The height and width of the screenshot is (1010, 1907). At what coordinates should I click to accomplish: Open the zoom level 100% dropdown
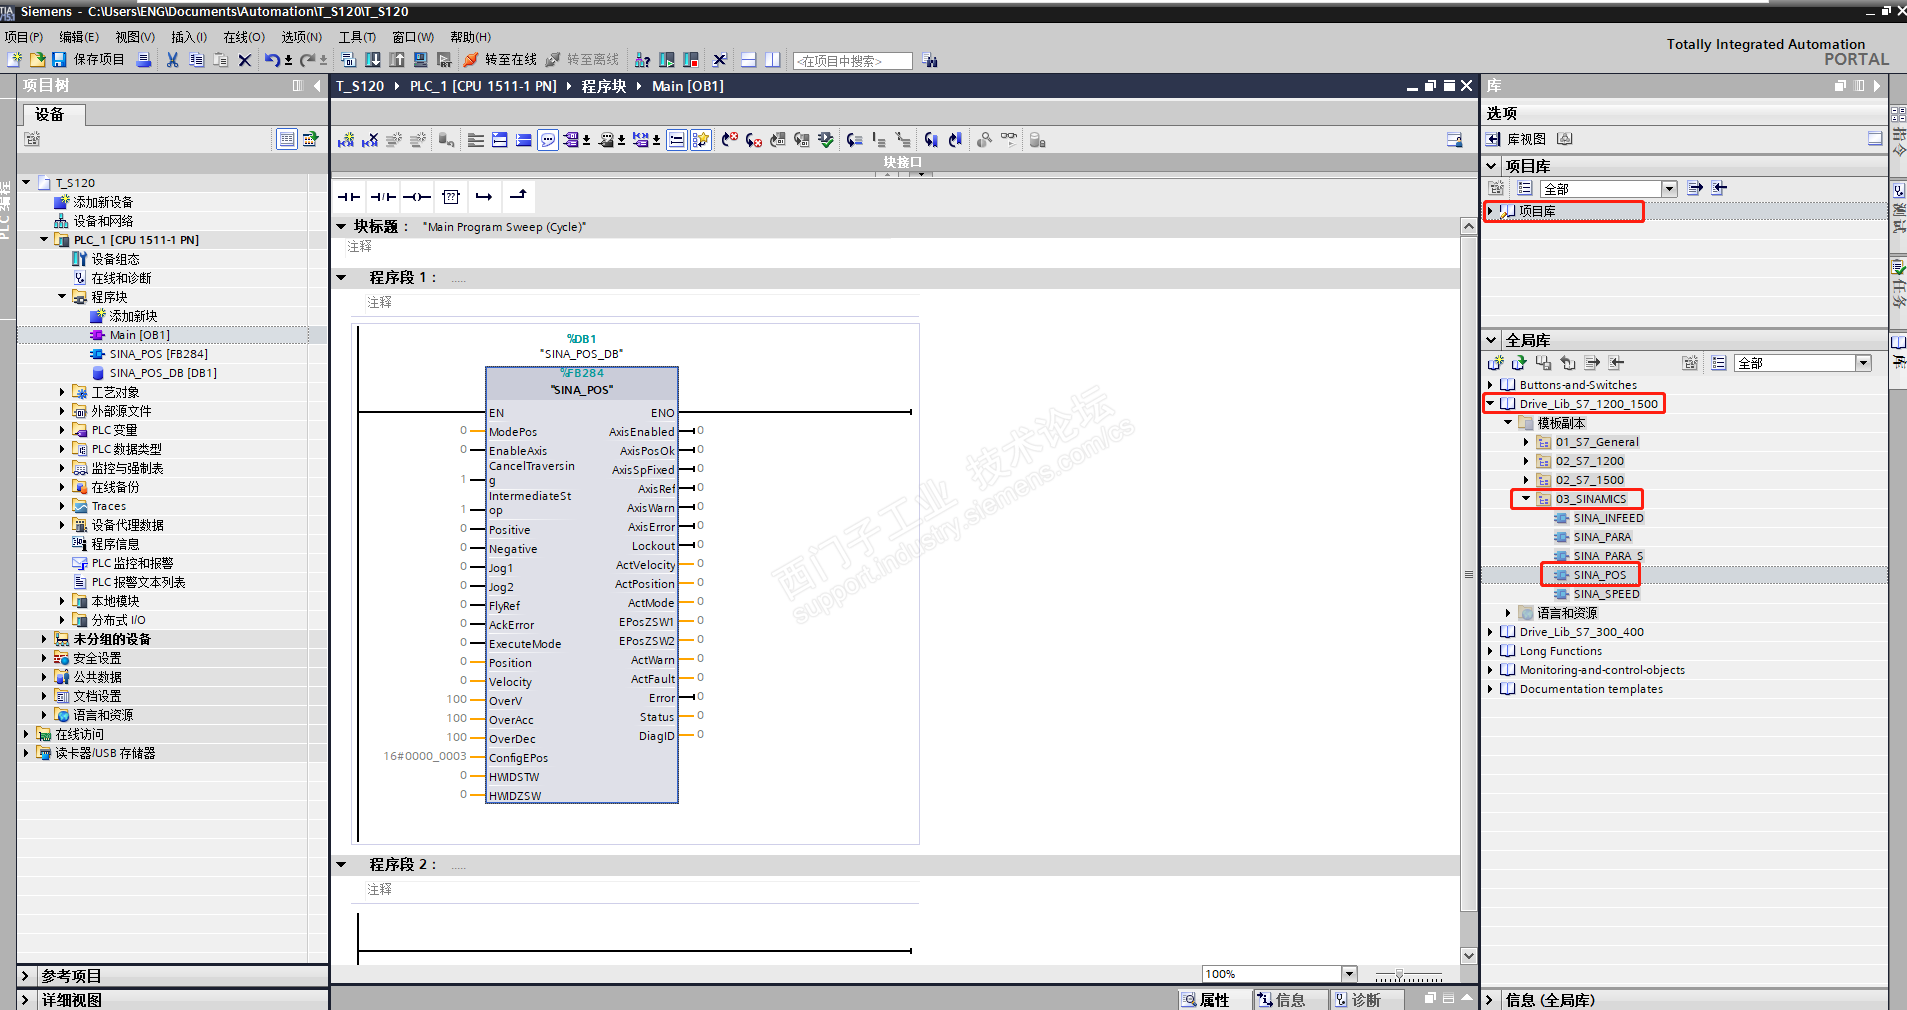pos(1349,974)
